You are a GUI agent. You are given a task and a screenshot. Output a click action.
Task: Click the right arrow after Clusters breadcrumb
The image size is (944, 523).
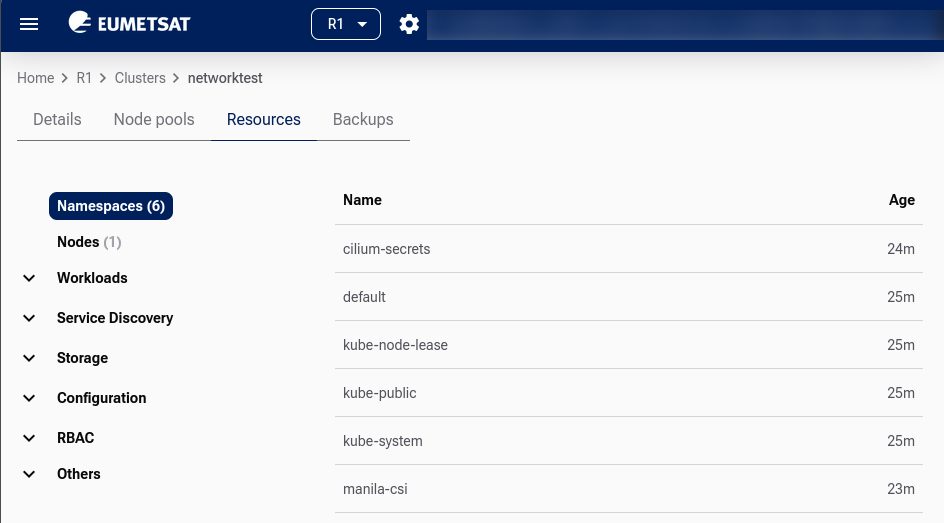pyautogui.click(x=176, y=78)
